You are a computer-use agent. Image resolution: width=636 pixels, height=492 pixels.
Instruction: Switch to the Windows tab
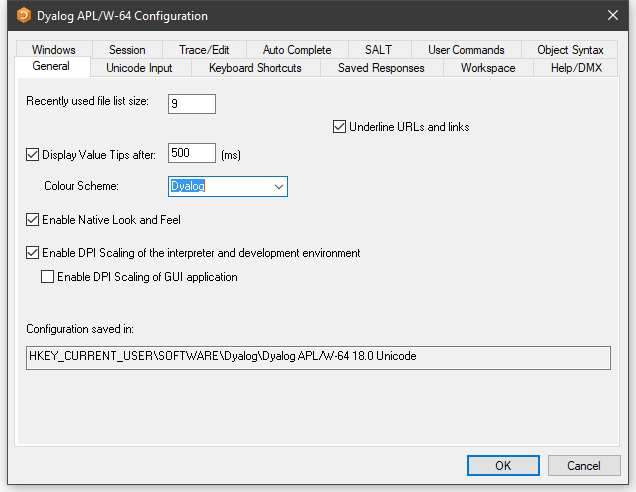53,50
